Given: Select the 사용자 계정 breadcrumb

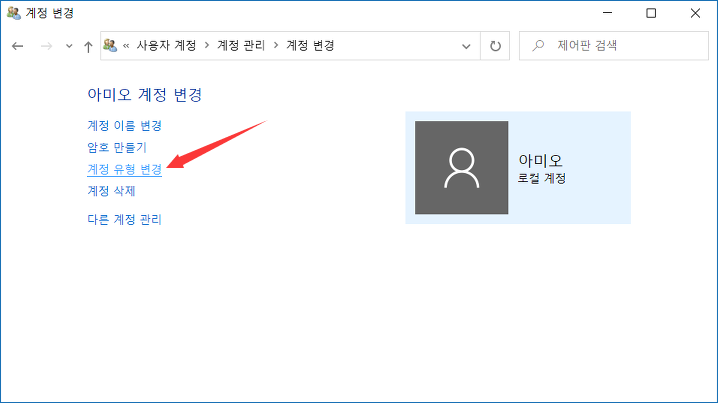Looking at the screenshot, I should point(167,46).
